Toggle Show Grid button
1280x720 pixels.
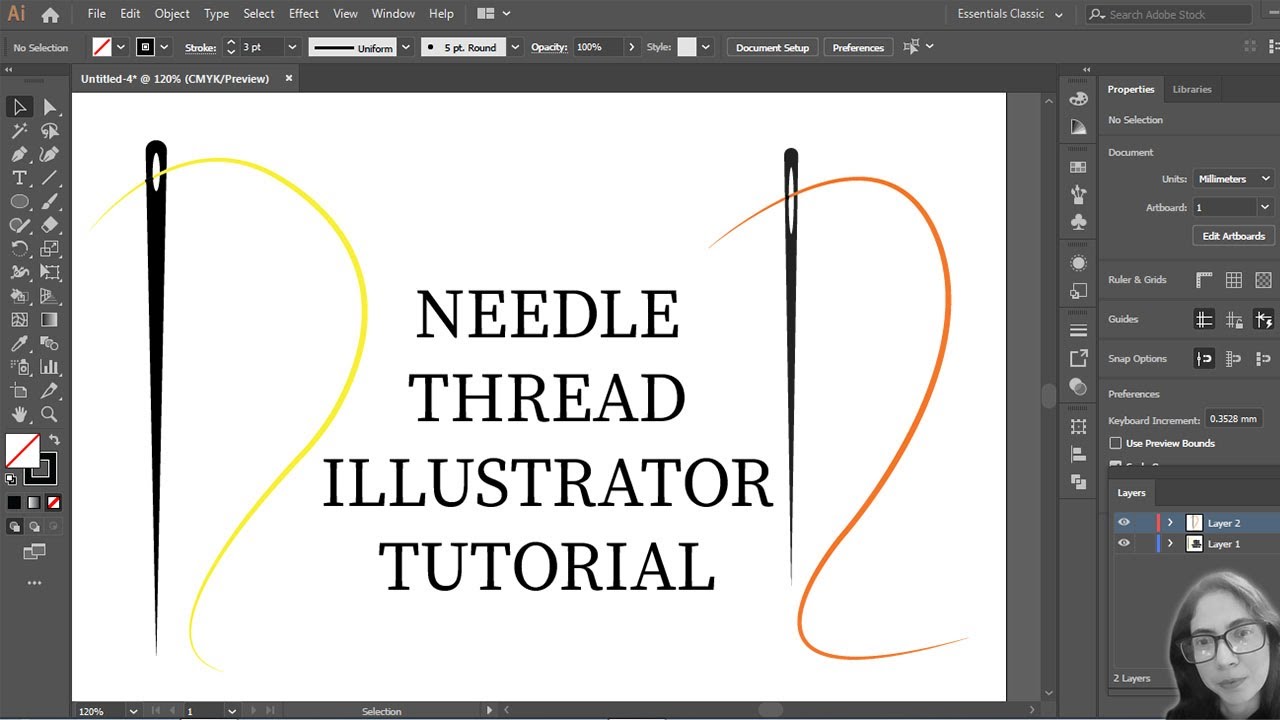coord(1234,280)
